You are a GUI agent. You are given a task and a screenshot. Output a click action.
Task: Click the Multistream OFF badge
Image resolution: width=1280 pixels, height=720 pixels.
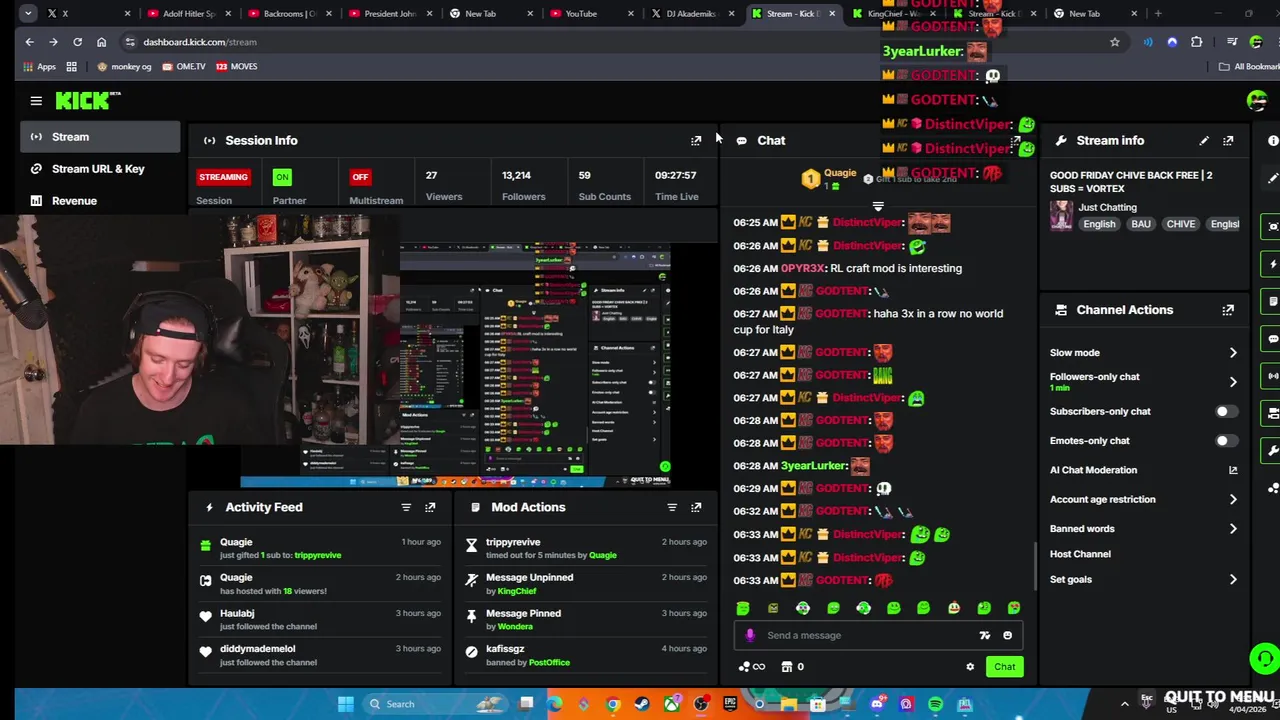[360, 177]
